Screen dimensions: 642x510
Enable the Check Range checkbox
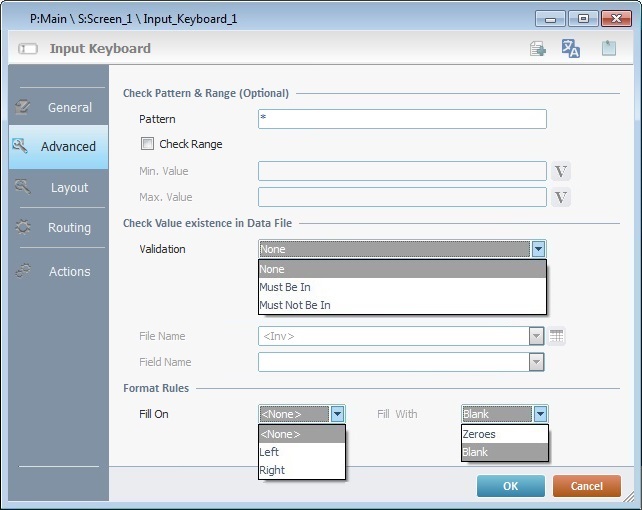(148, 144)
